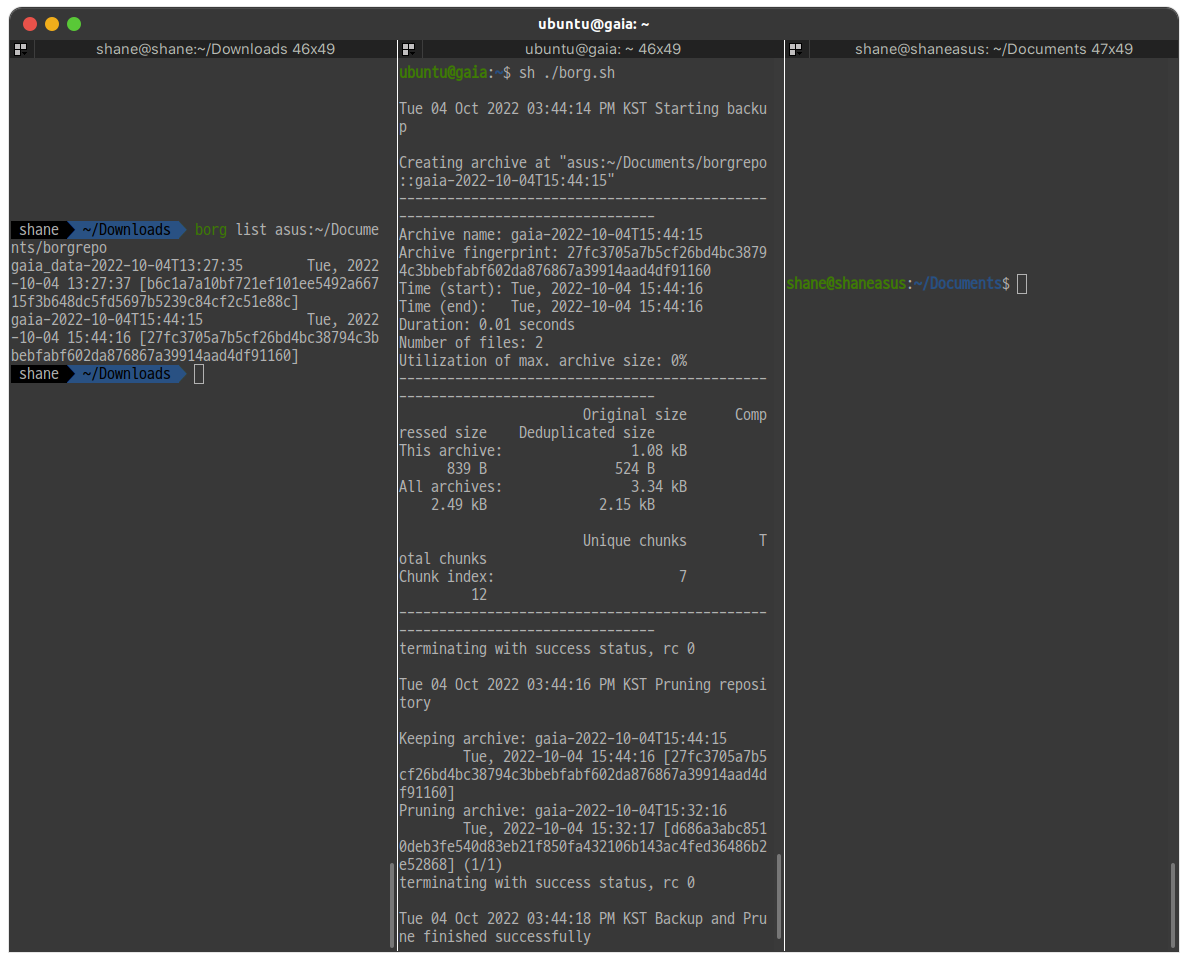The width and height of the screenshot is (1188, 961).
Task: Click the pane menu icon of shane@shaneasus Documents pane
Action: 796,49
